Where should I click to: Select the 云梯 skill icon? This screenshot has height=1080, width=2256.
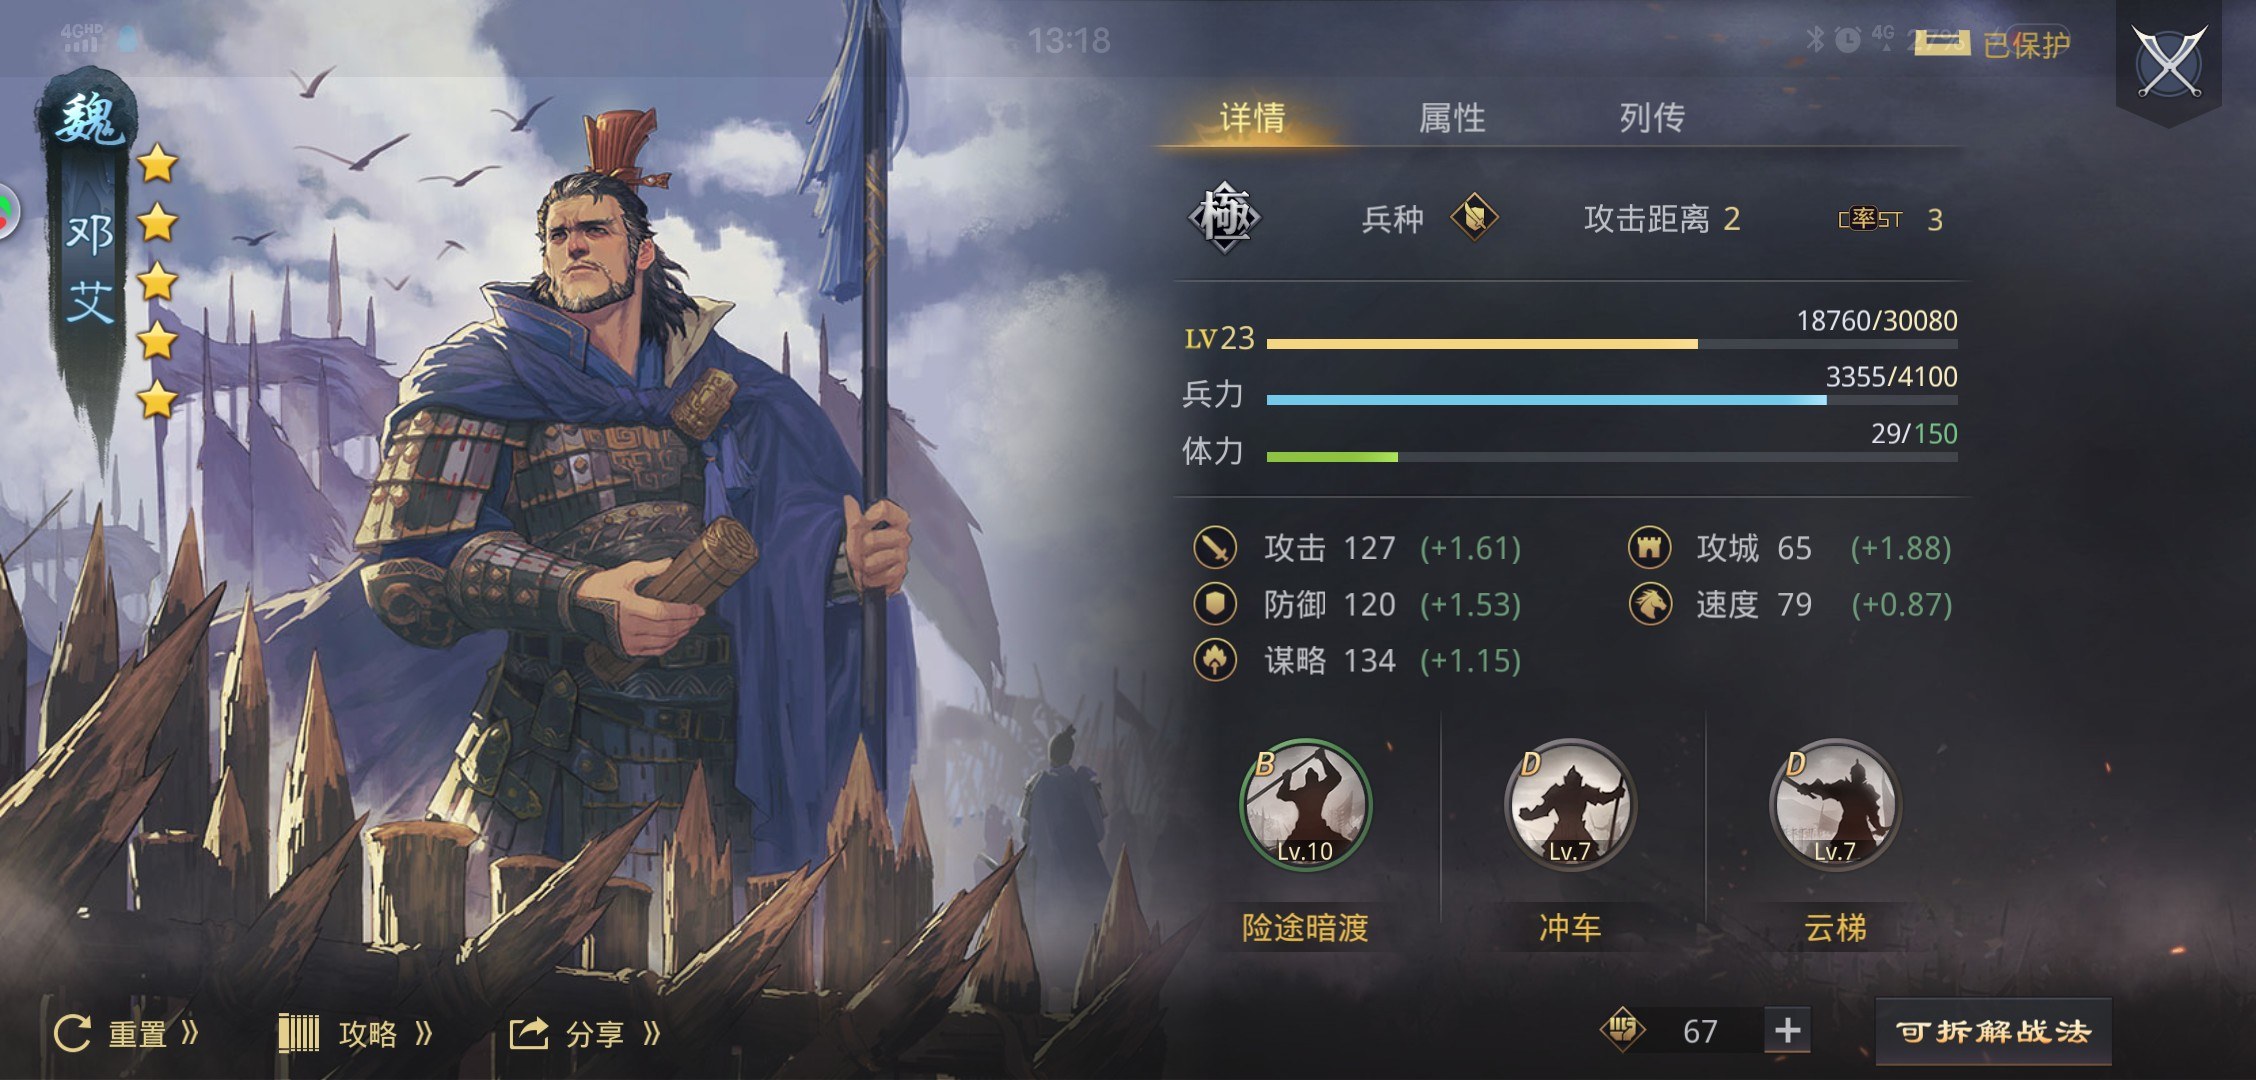(x=1835, y=805)
